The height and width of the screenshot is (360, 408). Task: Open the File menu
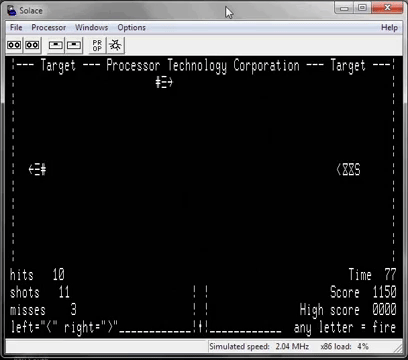[16, 27]
